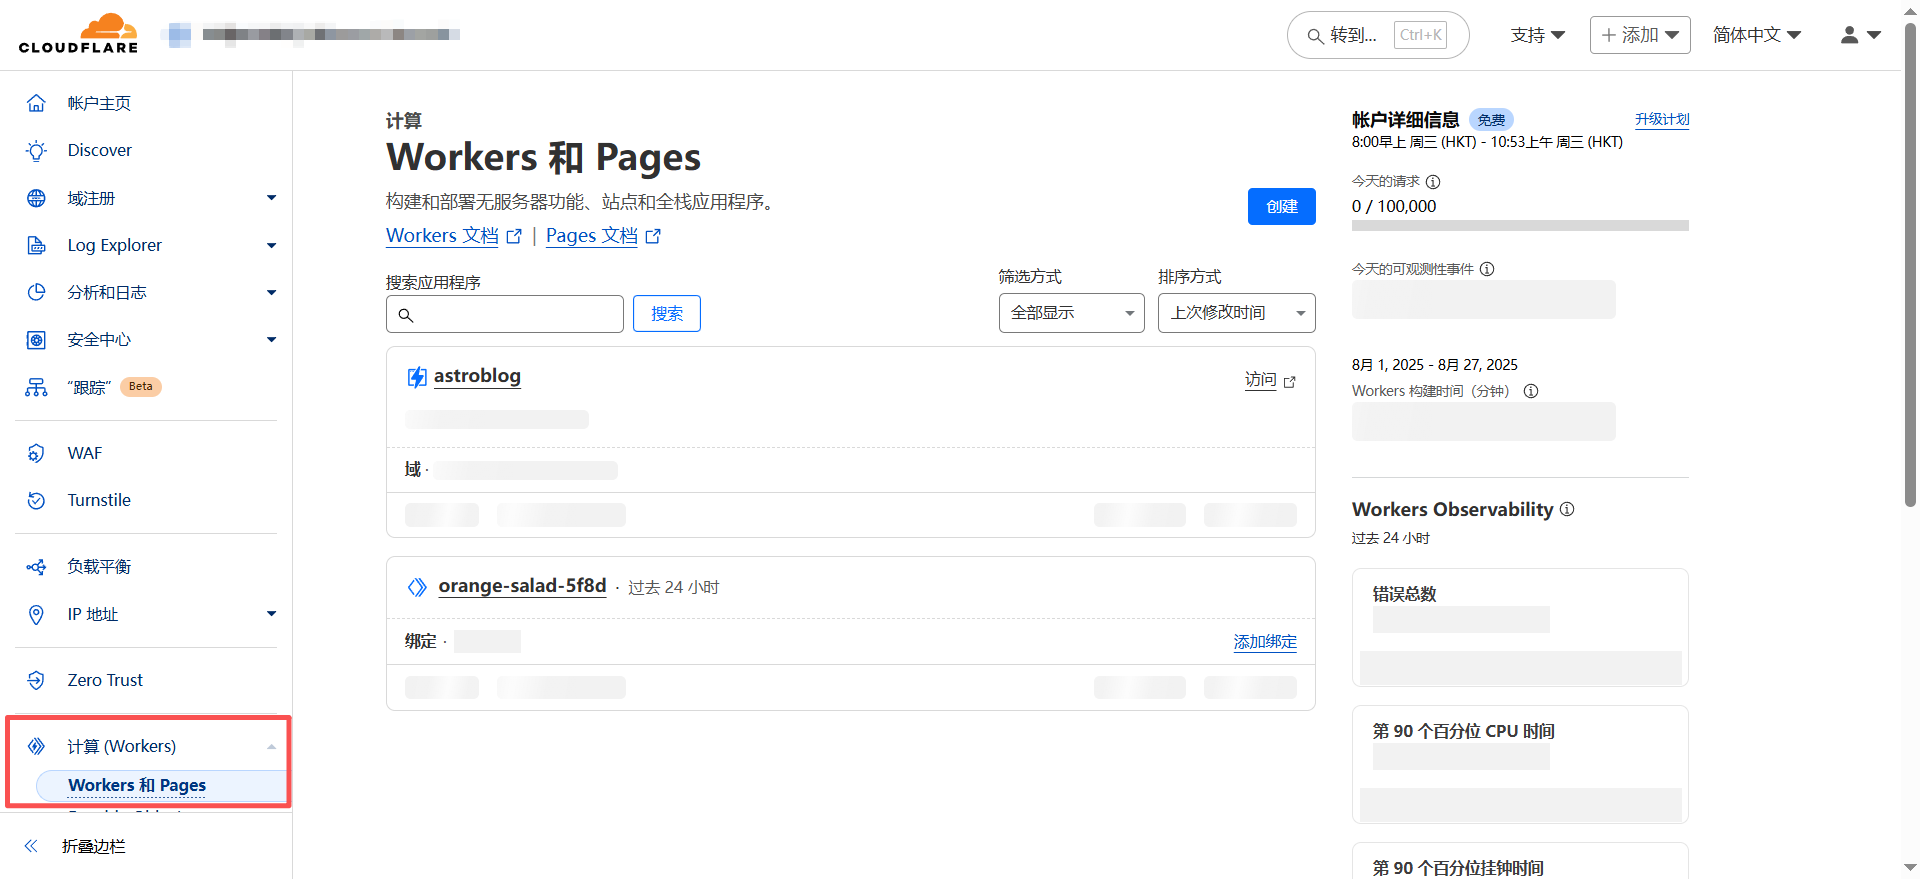This screenshot has height=879, width=1920.
Task: Expand the 域注册 sidebar section
Action: tap(271, 198)
